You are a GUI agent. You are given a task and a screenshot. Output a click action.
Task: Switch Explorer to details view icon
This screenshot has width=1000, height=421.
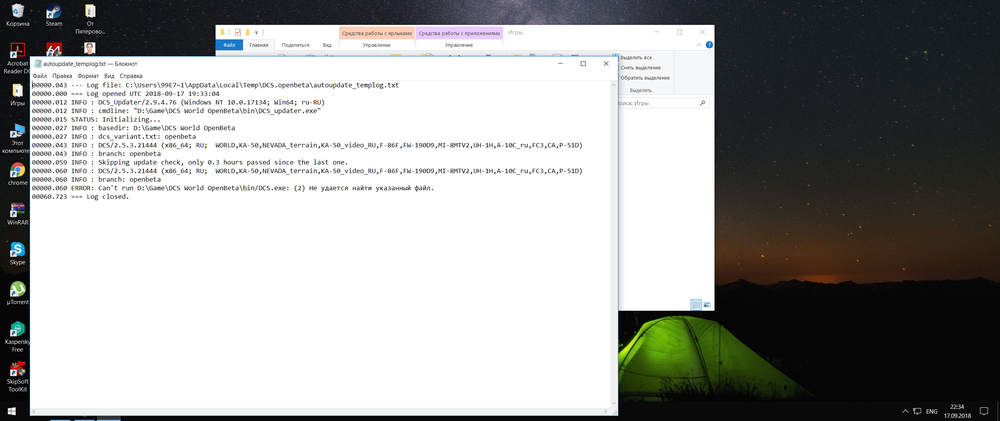[696, 304]
